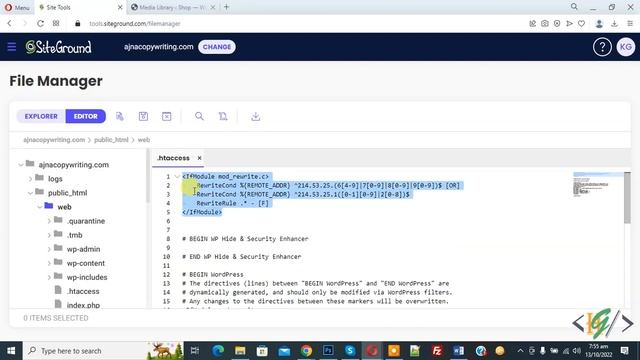The height and width of the screenshot is (360, 640).
Task: Expand the .tmb folder
Action: pos(49,235)
